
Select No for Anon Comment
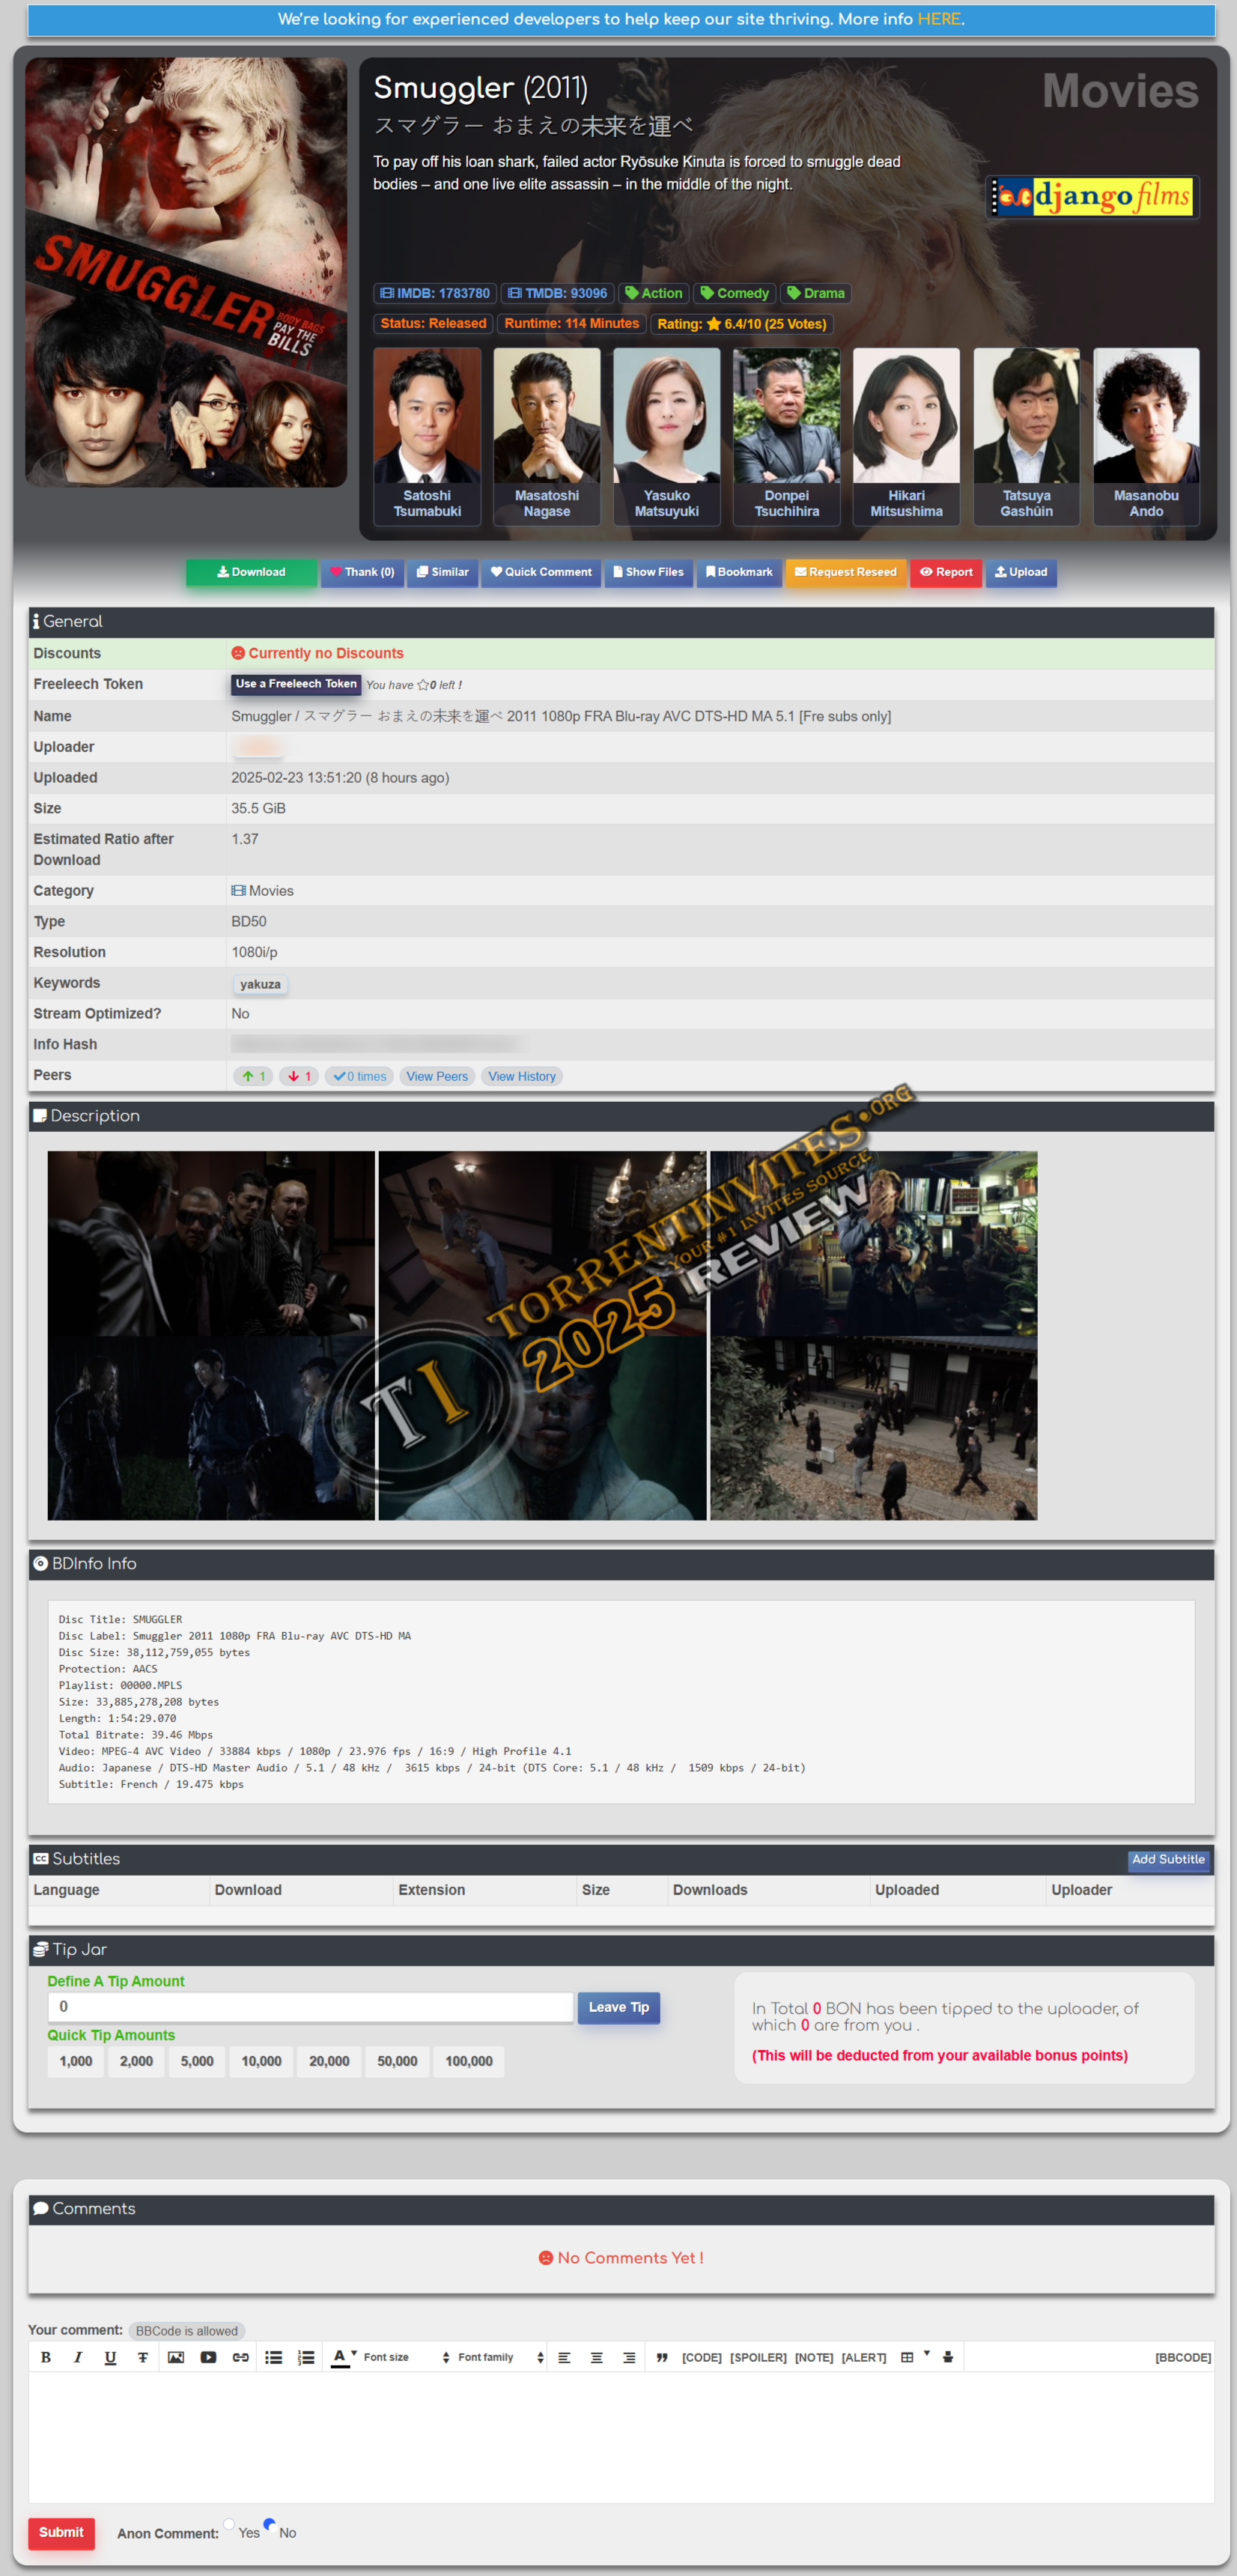[269, 2524]
